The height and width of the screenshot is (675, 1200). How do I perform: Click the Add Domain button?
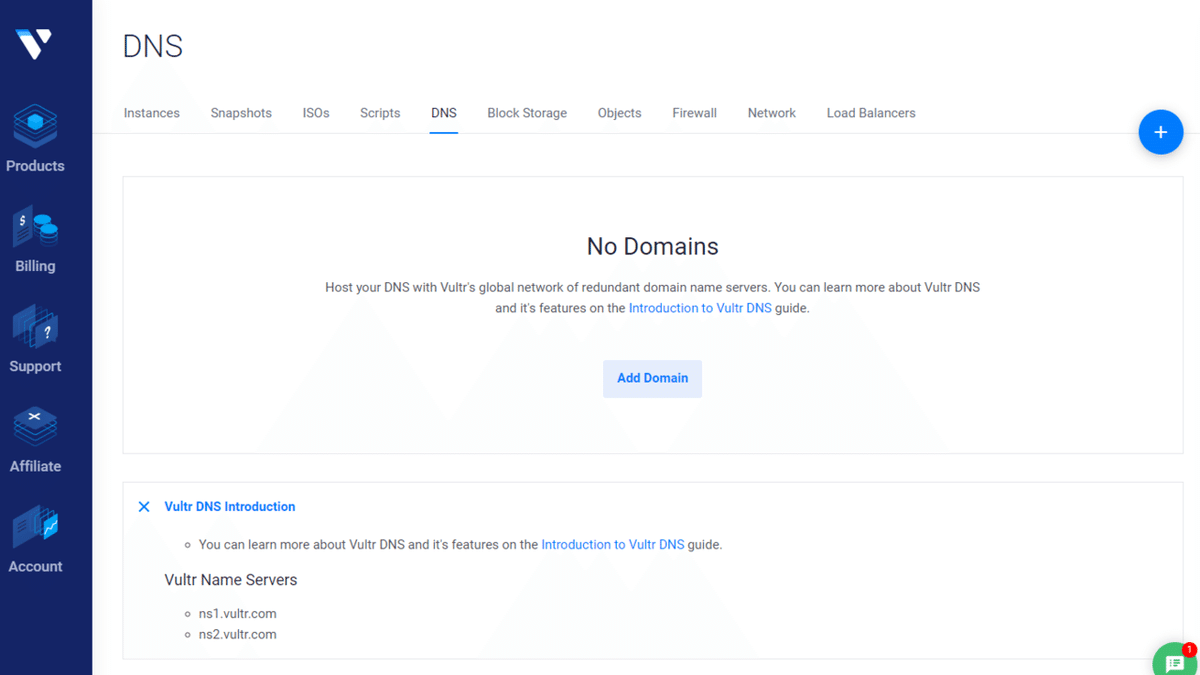coord(652,378)
